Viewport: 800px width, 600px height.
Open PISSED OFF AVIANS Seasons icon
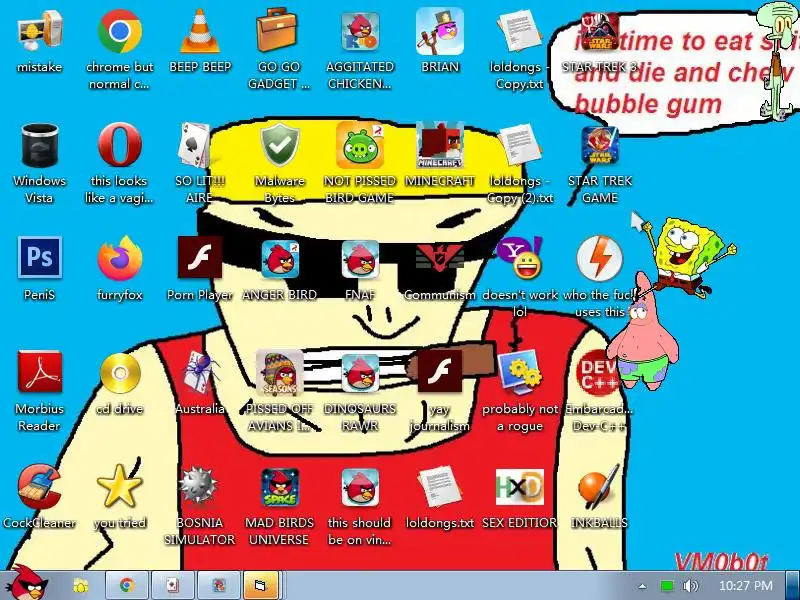tap(280, 373)
